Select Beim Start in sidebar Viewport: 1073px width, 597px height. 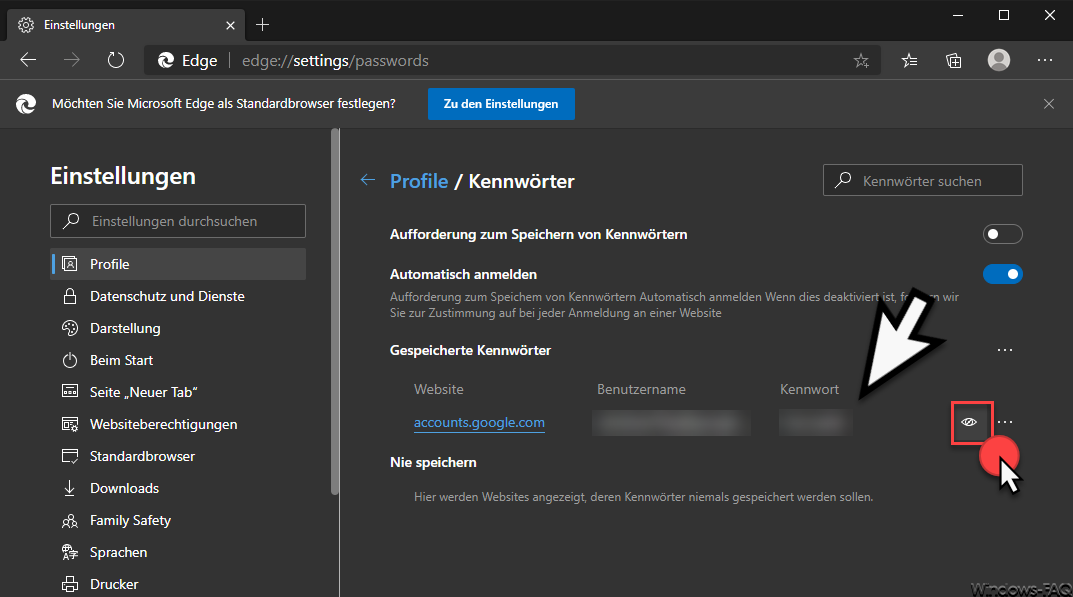(x=178, y=360)
